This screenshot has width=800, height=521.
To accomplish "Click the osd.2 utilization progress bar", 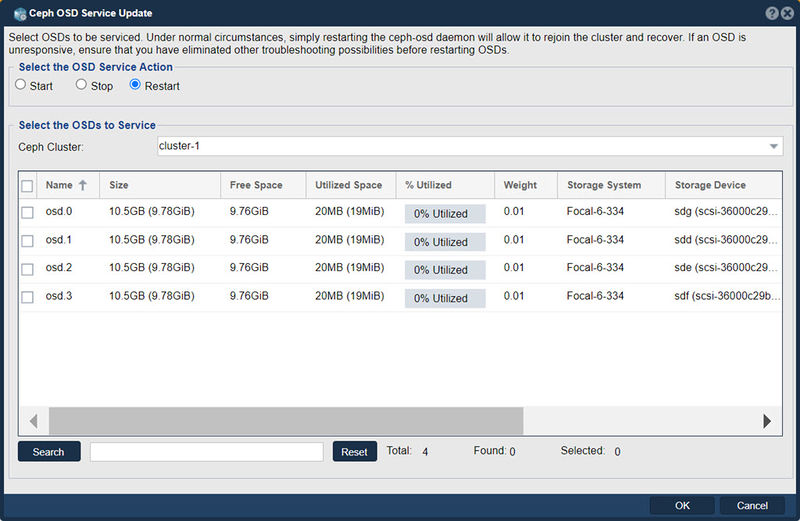I will click(445, 270).
